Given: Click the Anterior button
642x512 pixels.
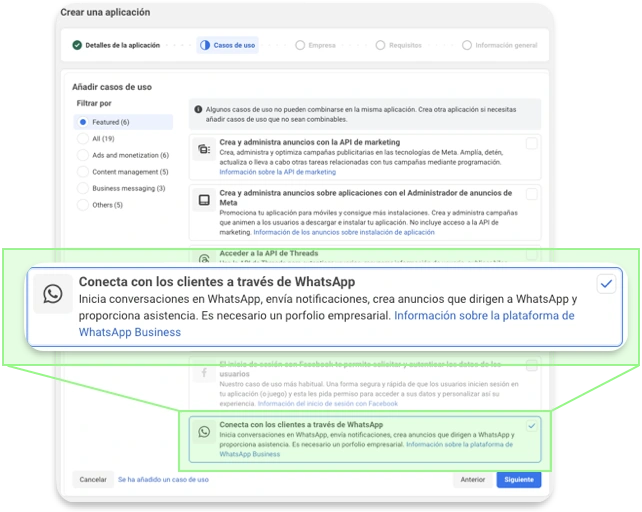Looking at the screenshot, I should point(472,479).
